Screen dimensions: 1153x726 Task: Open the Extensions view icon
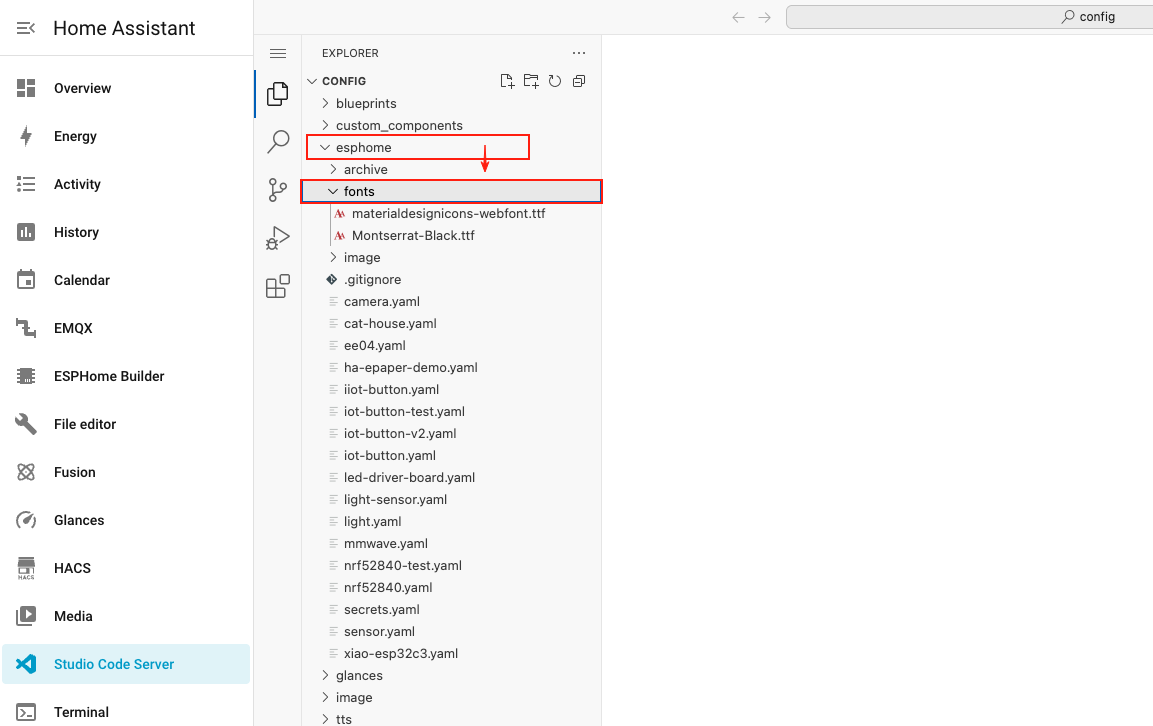point(278,286)
